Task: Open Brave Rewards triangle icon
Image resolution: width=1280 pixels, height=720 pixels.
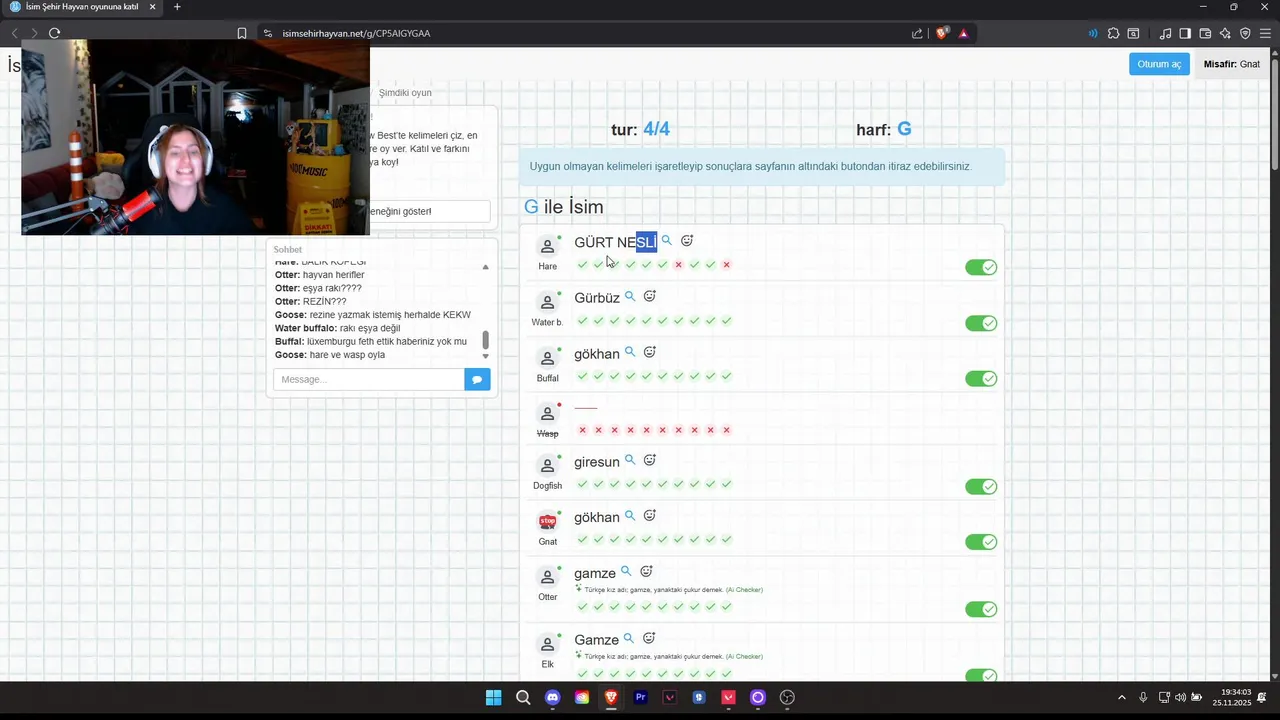Action: click(x=963, y=33)
